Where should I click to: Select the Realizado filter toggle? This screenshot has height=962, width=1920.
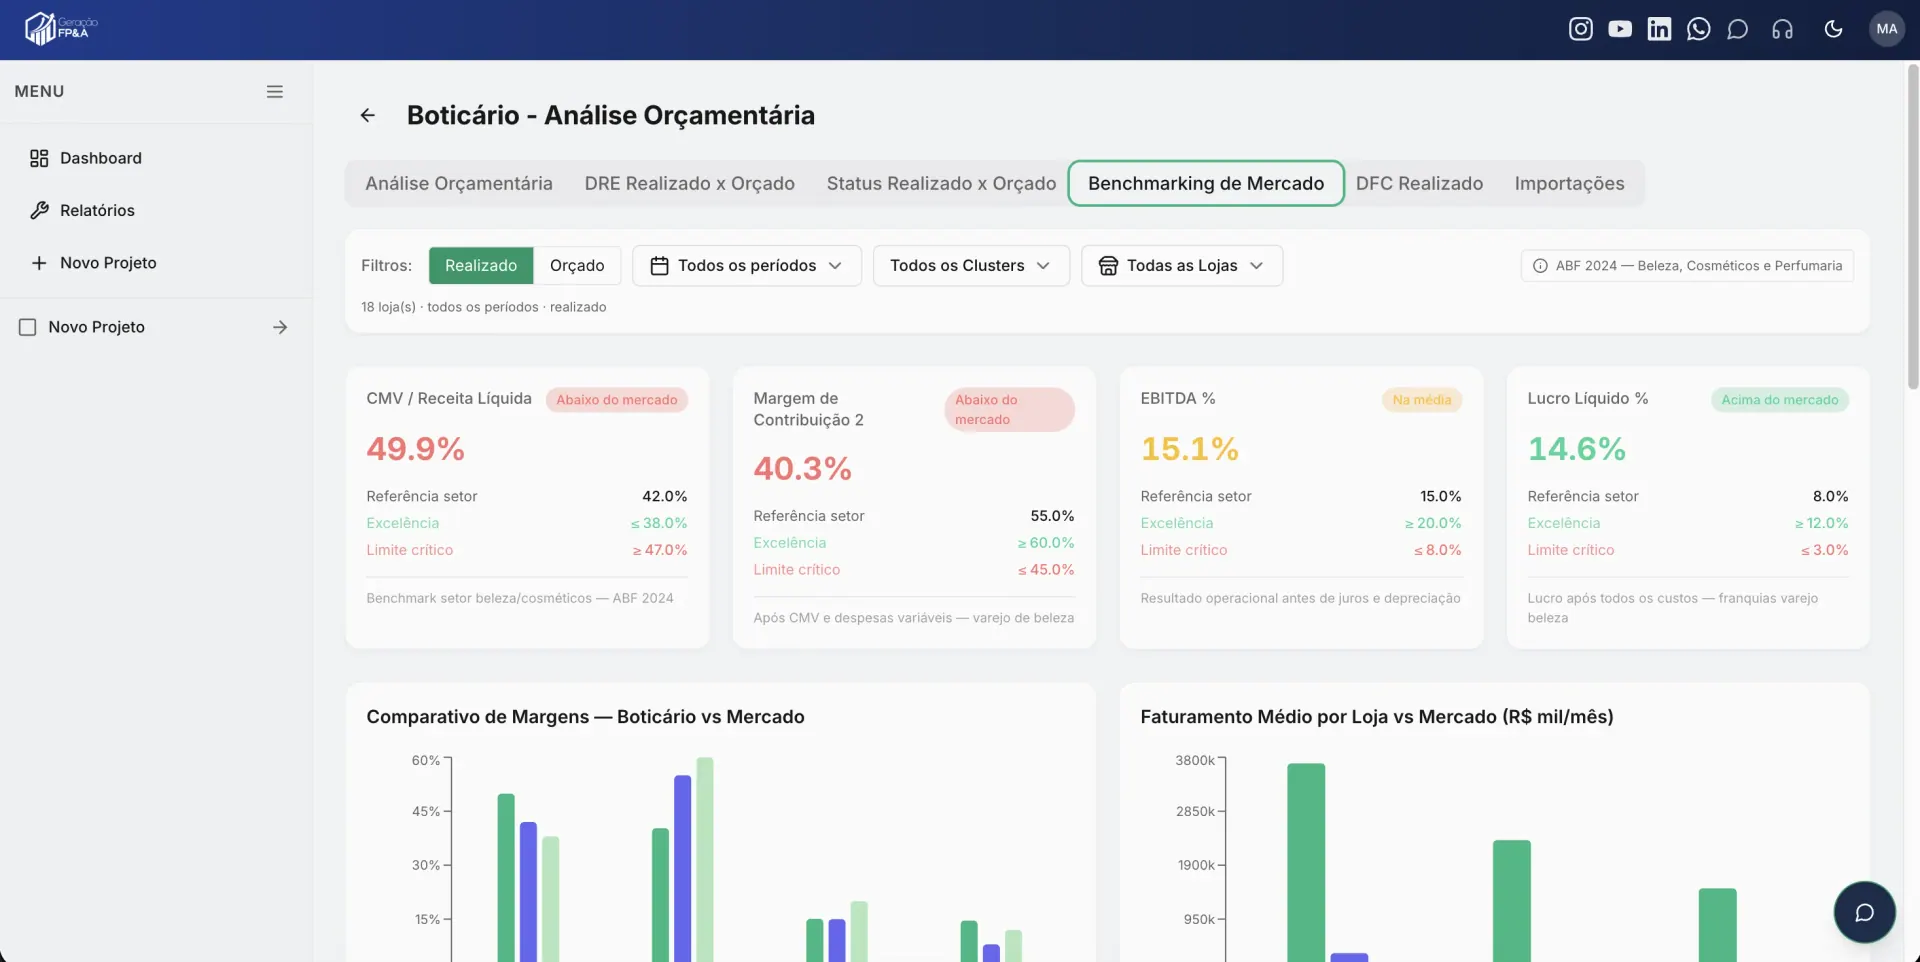click(x=481, y=266)
